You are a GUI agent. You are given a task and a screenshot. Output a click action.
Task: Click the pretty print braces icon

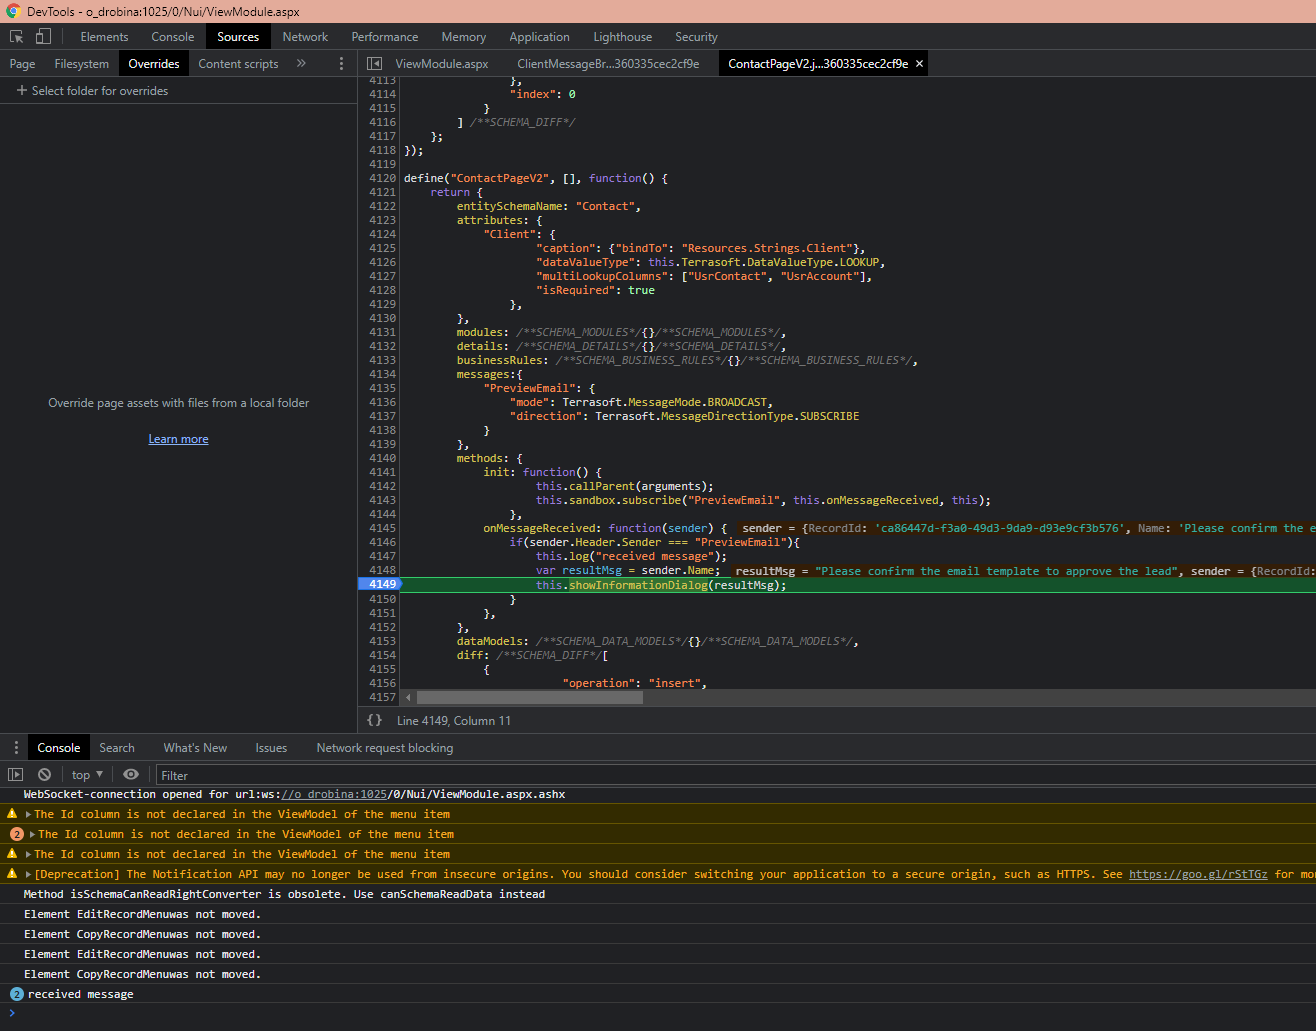(x=375, y=720)
